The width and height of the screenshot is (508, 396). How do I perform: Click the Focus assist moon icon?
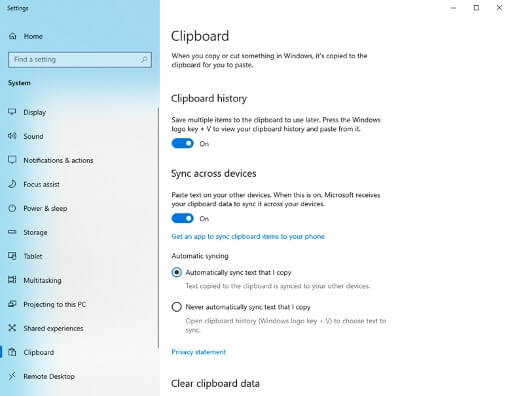tap(12, 184)
